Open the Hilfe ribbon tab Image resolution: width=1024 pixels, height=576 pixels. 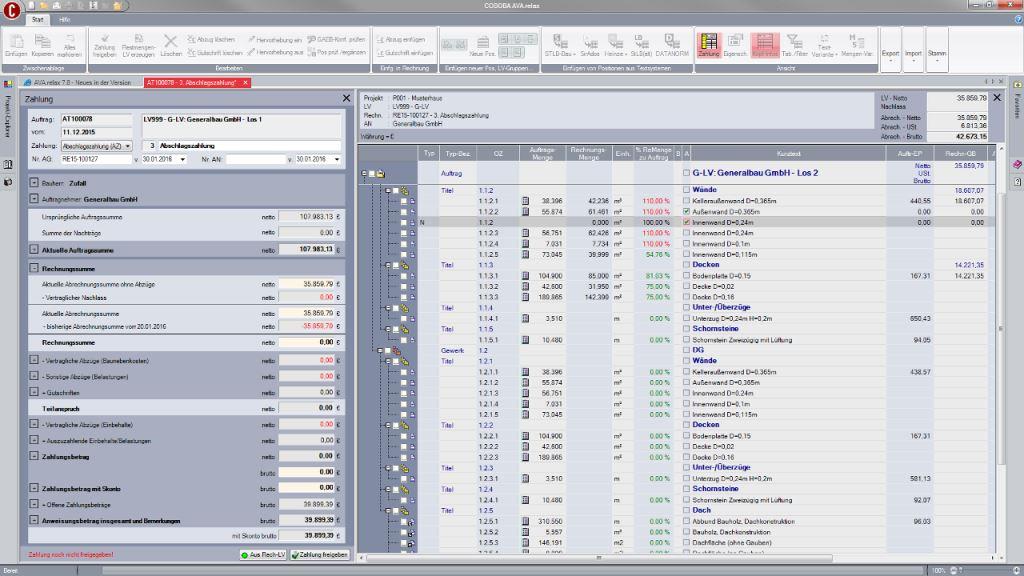[64, 19]
